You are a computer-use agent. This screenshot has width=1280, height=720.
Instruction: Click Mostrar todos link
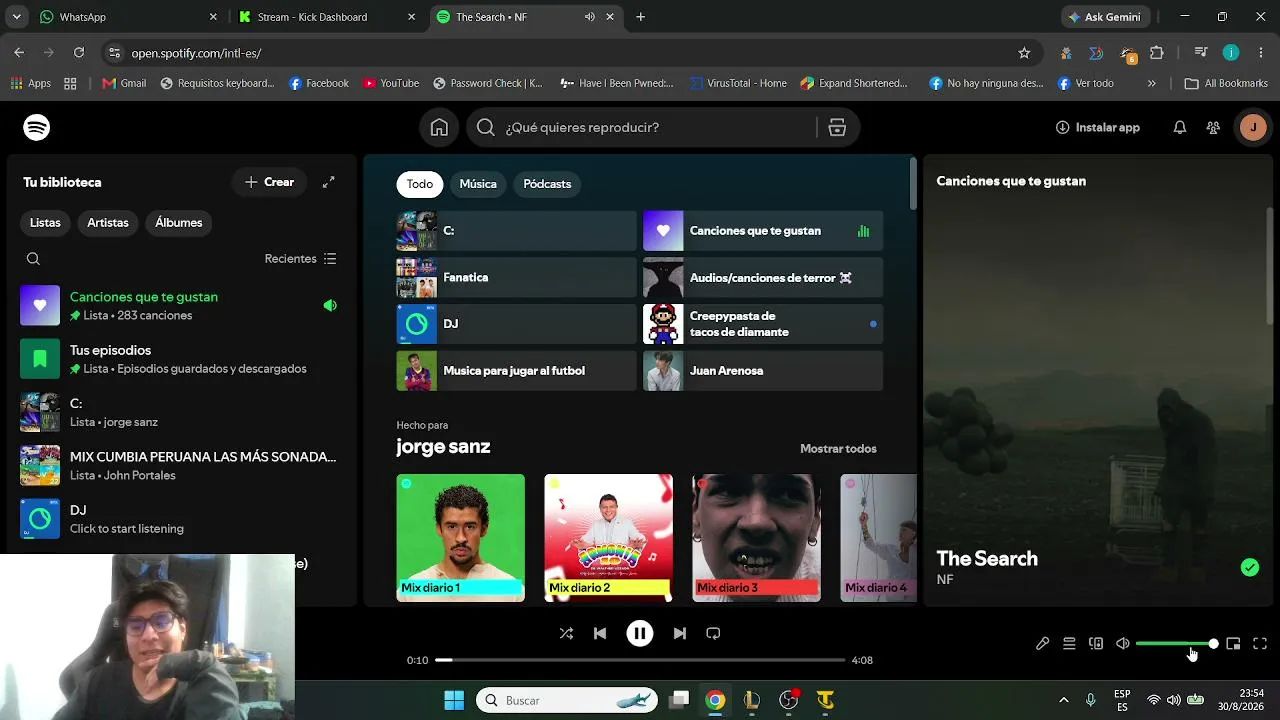click(x=838, y=449)
